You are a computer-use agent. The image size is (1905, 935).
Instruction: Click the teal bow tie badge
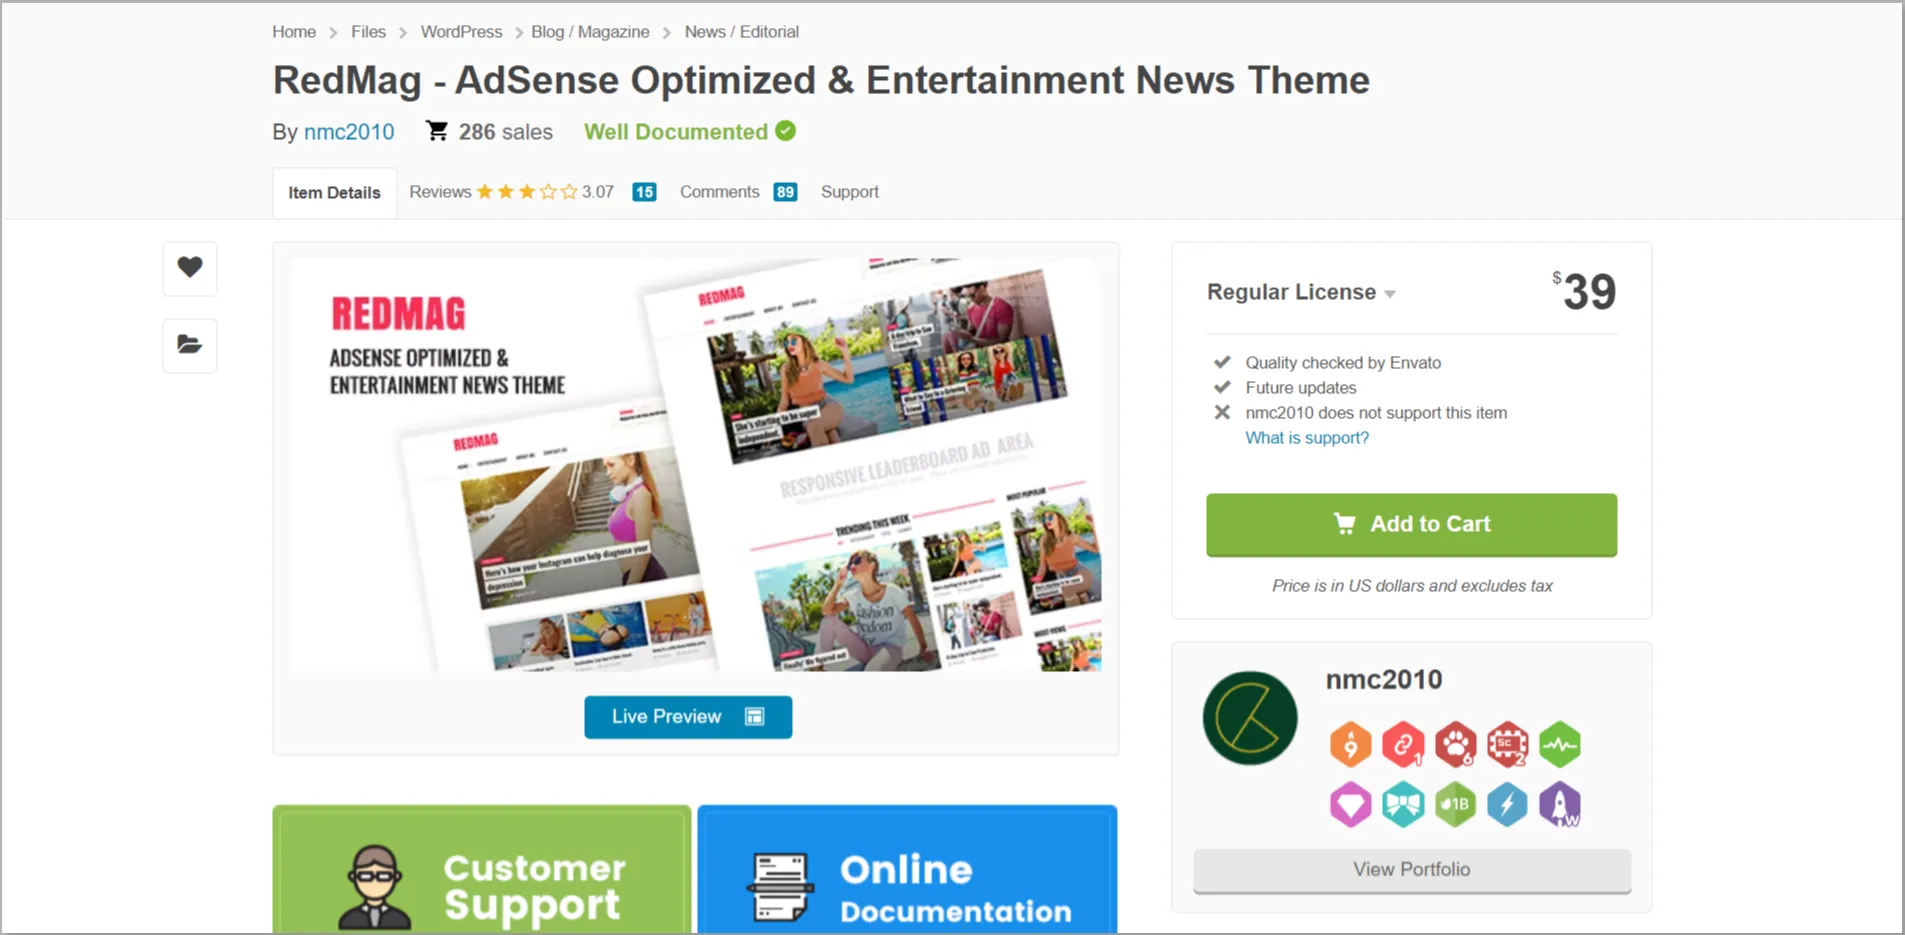pos(1403,804)
